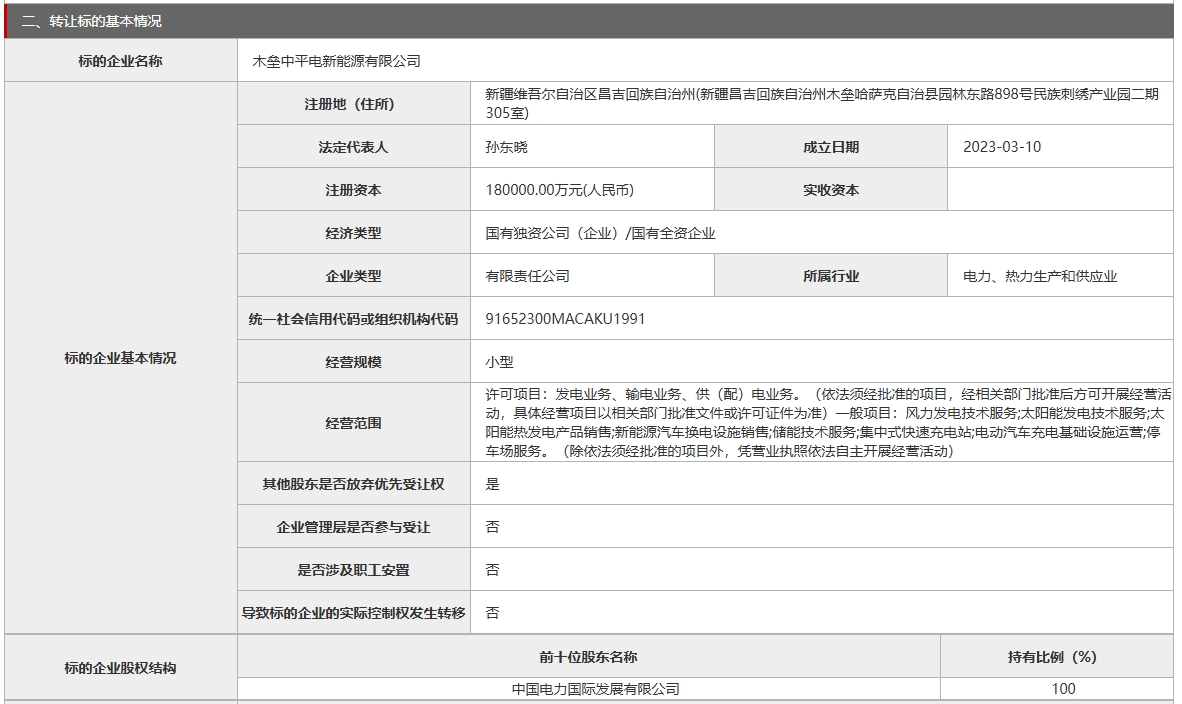Select shareholder 中国电力国际发展有限公司
The height and width of the screenshot is (704, 1182).
coord(596,689)
